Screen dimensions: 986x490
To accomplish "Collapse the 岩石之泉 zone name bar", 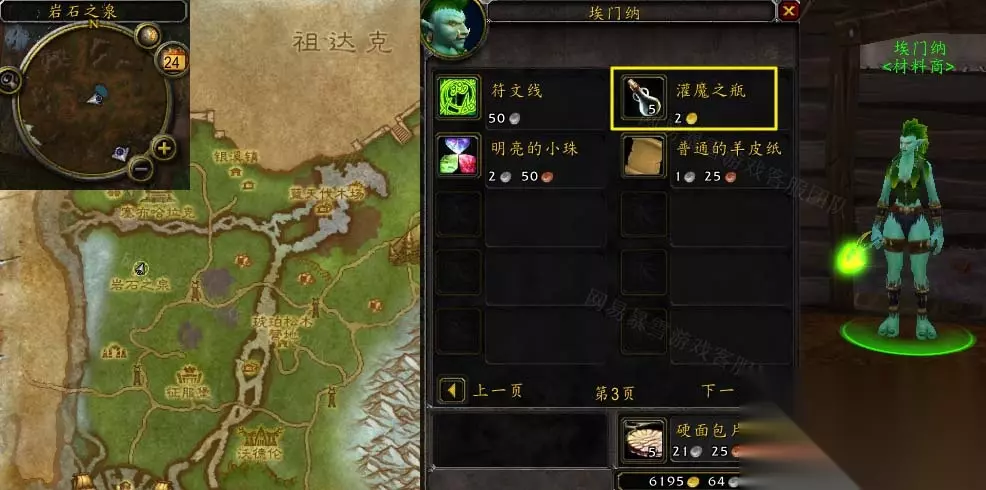I will 94,11.
